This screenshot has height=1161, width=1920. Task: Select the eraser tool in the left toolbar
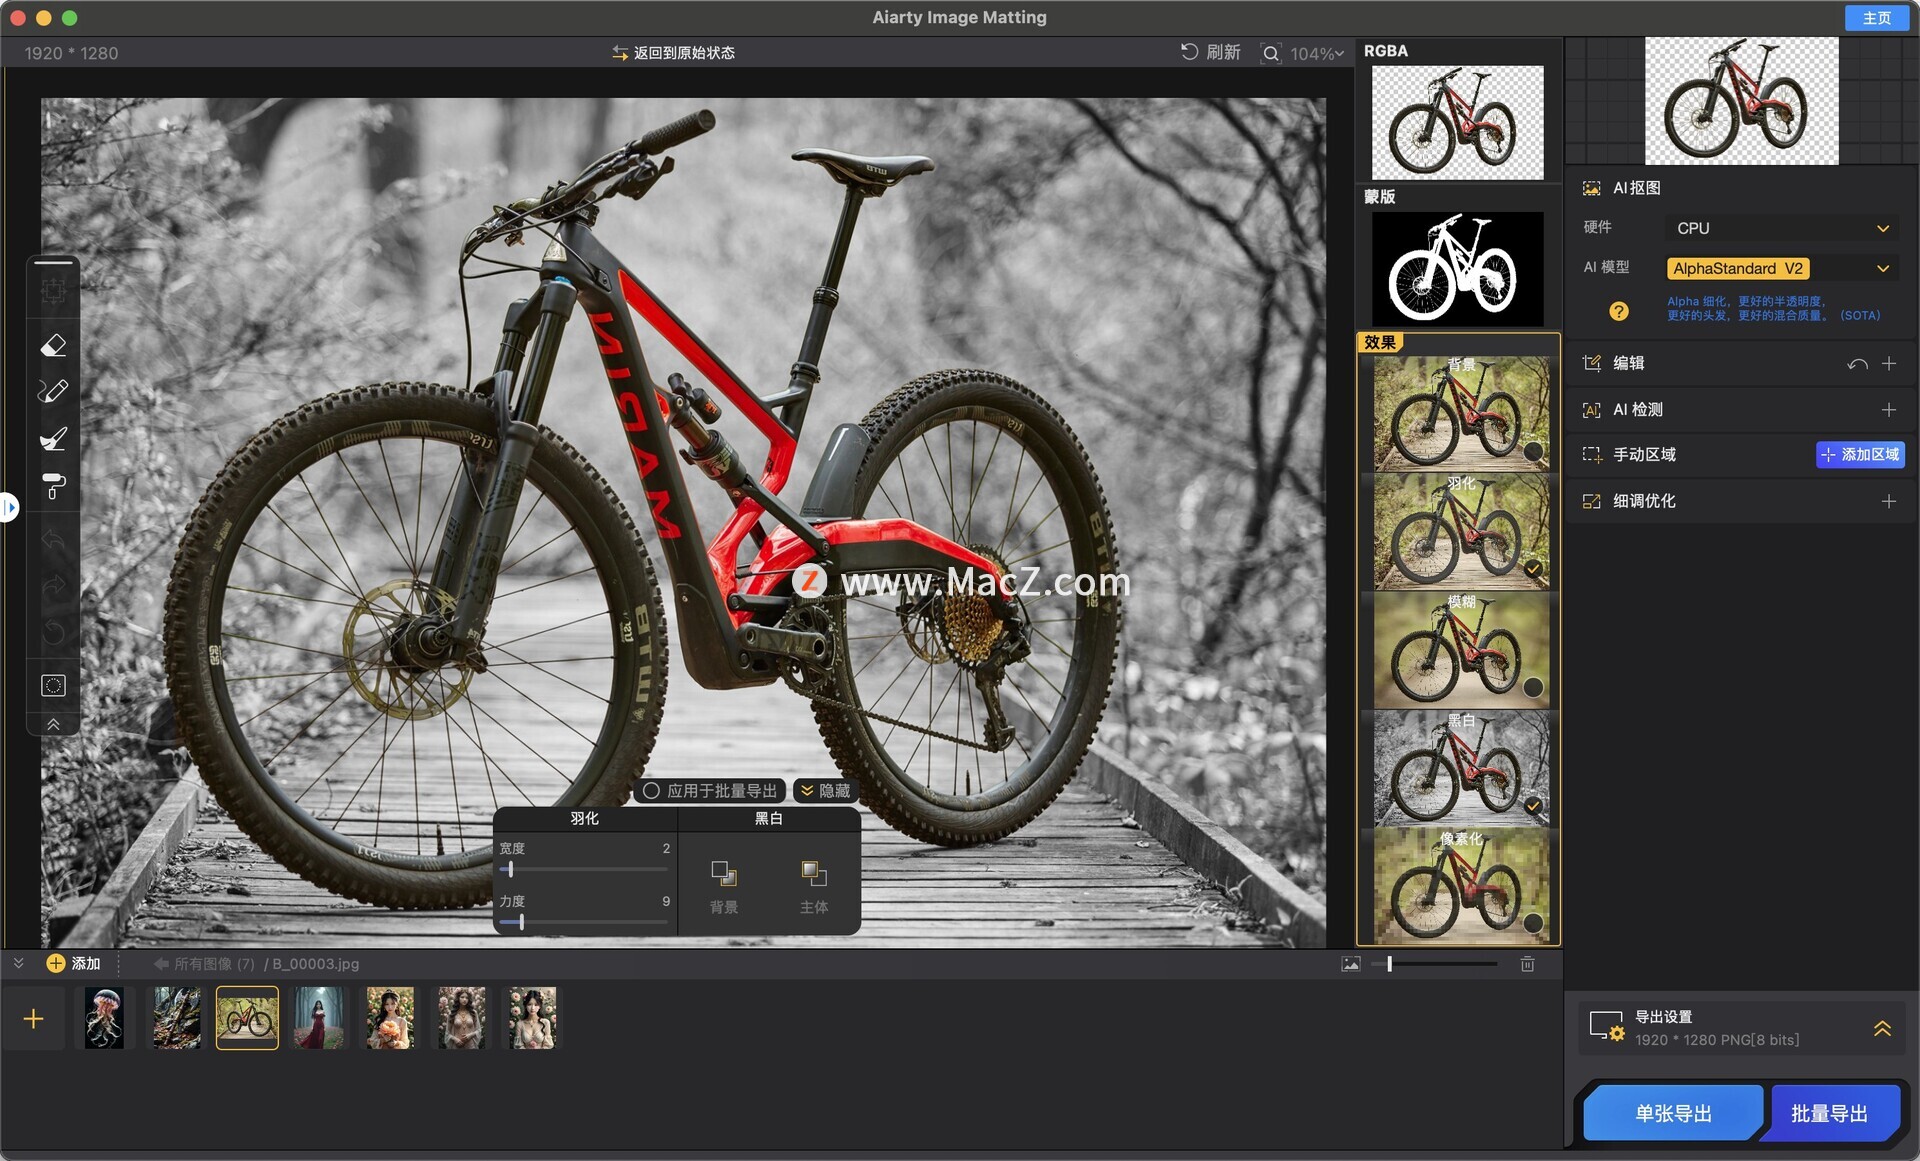pyautogui.click(x=53, y=345)
